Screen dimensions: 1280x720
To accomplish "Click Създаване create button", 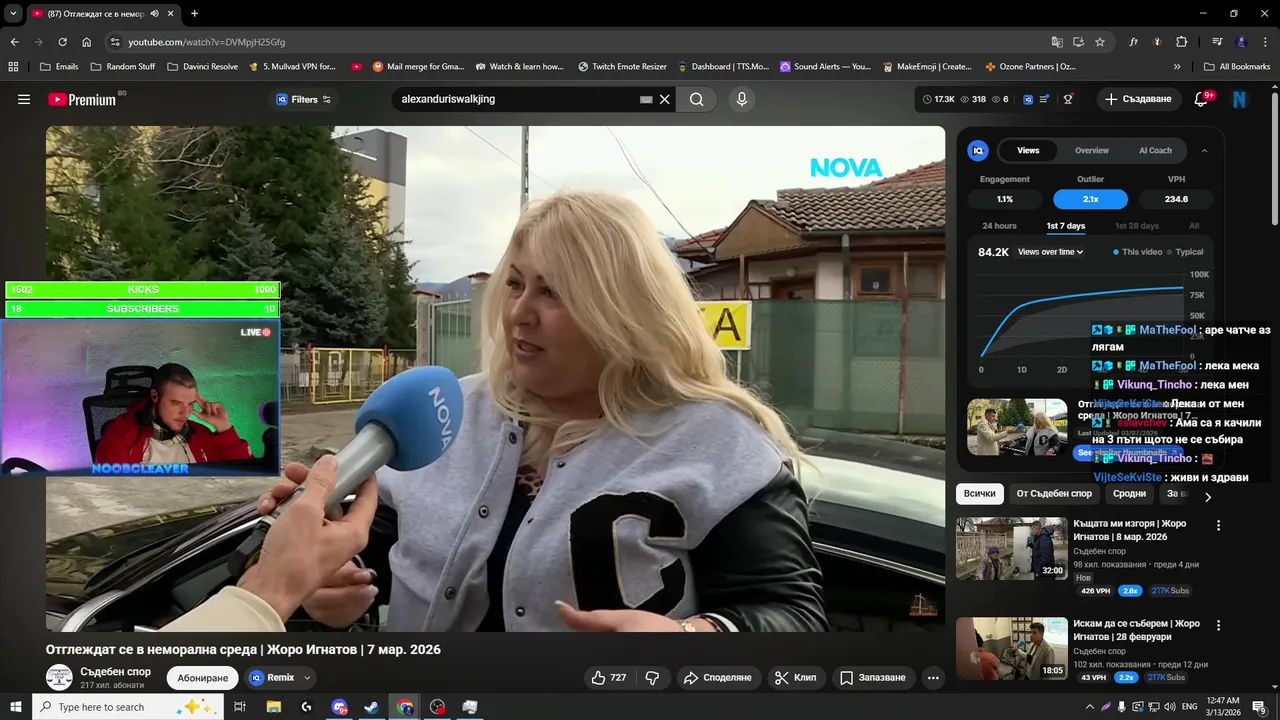I will (1137, 99).
